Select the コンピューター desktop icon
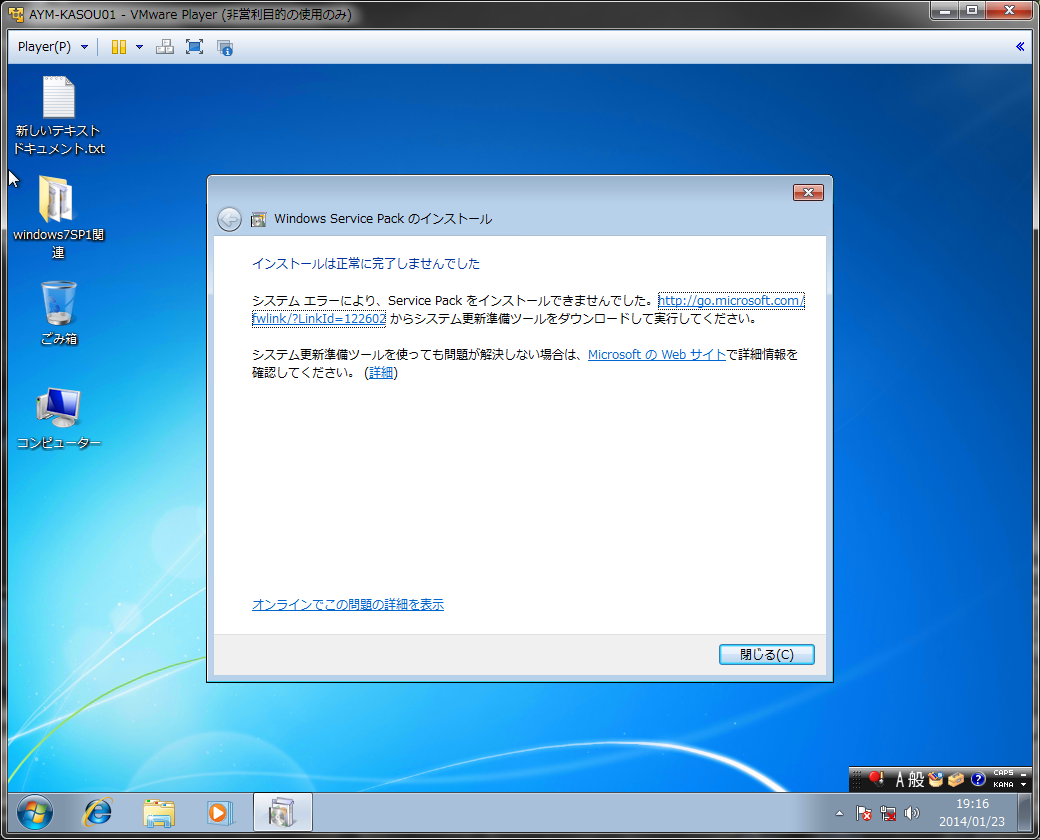 pos(58,418)
